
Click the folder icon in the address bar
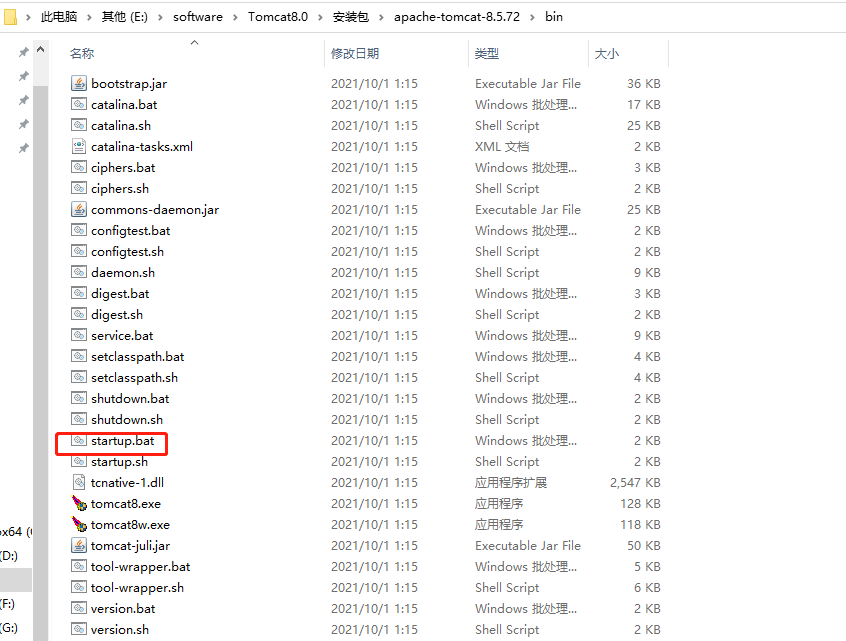coord(10,17)
